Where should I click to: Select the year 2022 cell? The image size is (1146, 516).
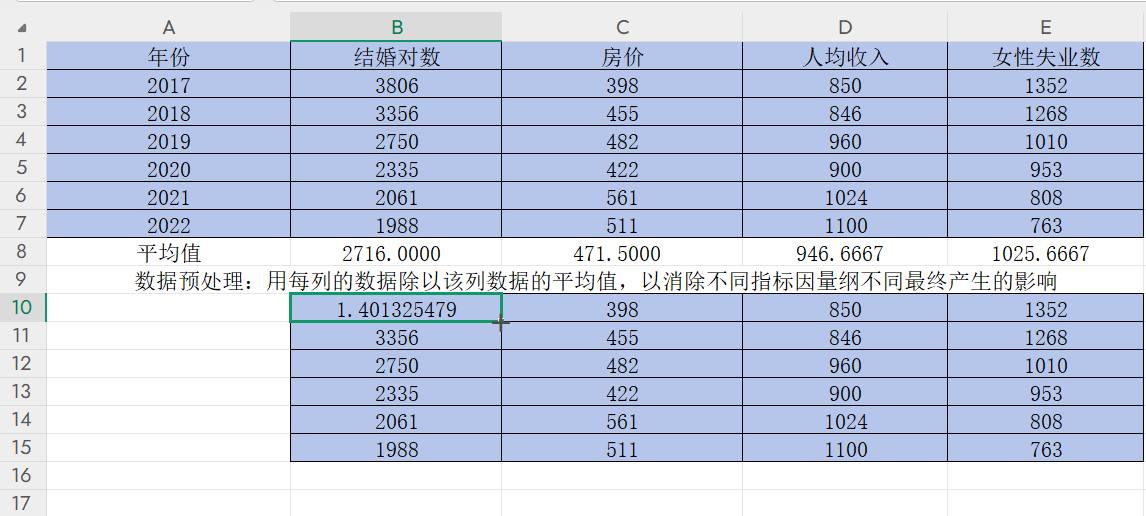[169, 224]
